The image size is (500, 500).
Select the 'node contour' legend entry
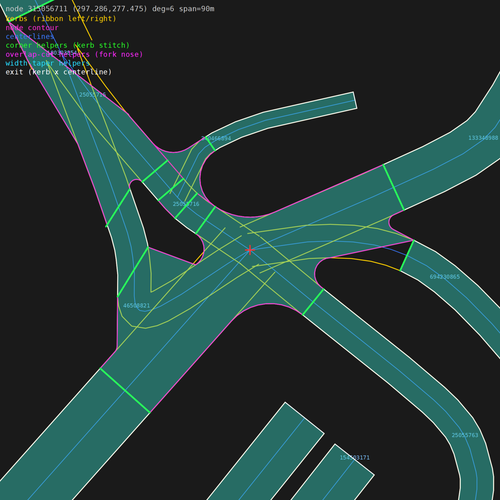coord(32,28)
